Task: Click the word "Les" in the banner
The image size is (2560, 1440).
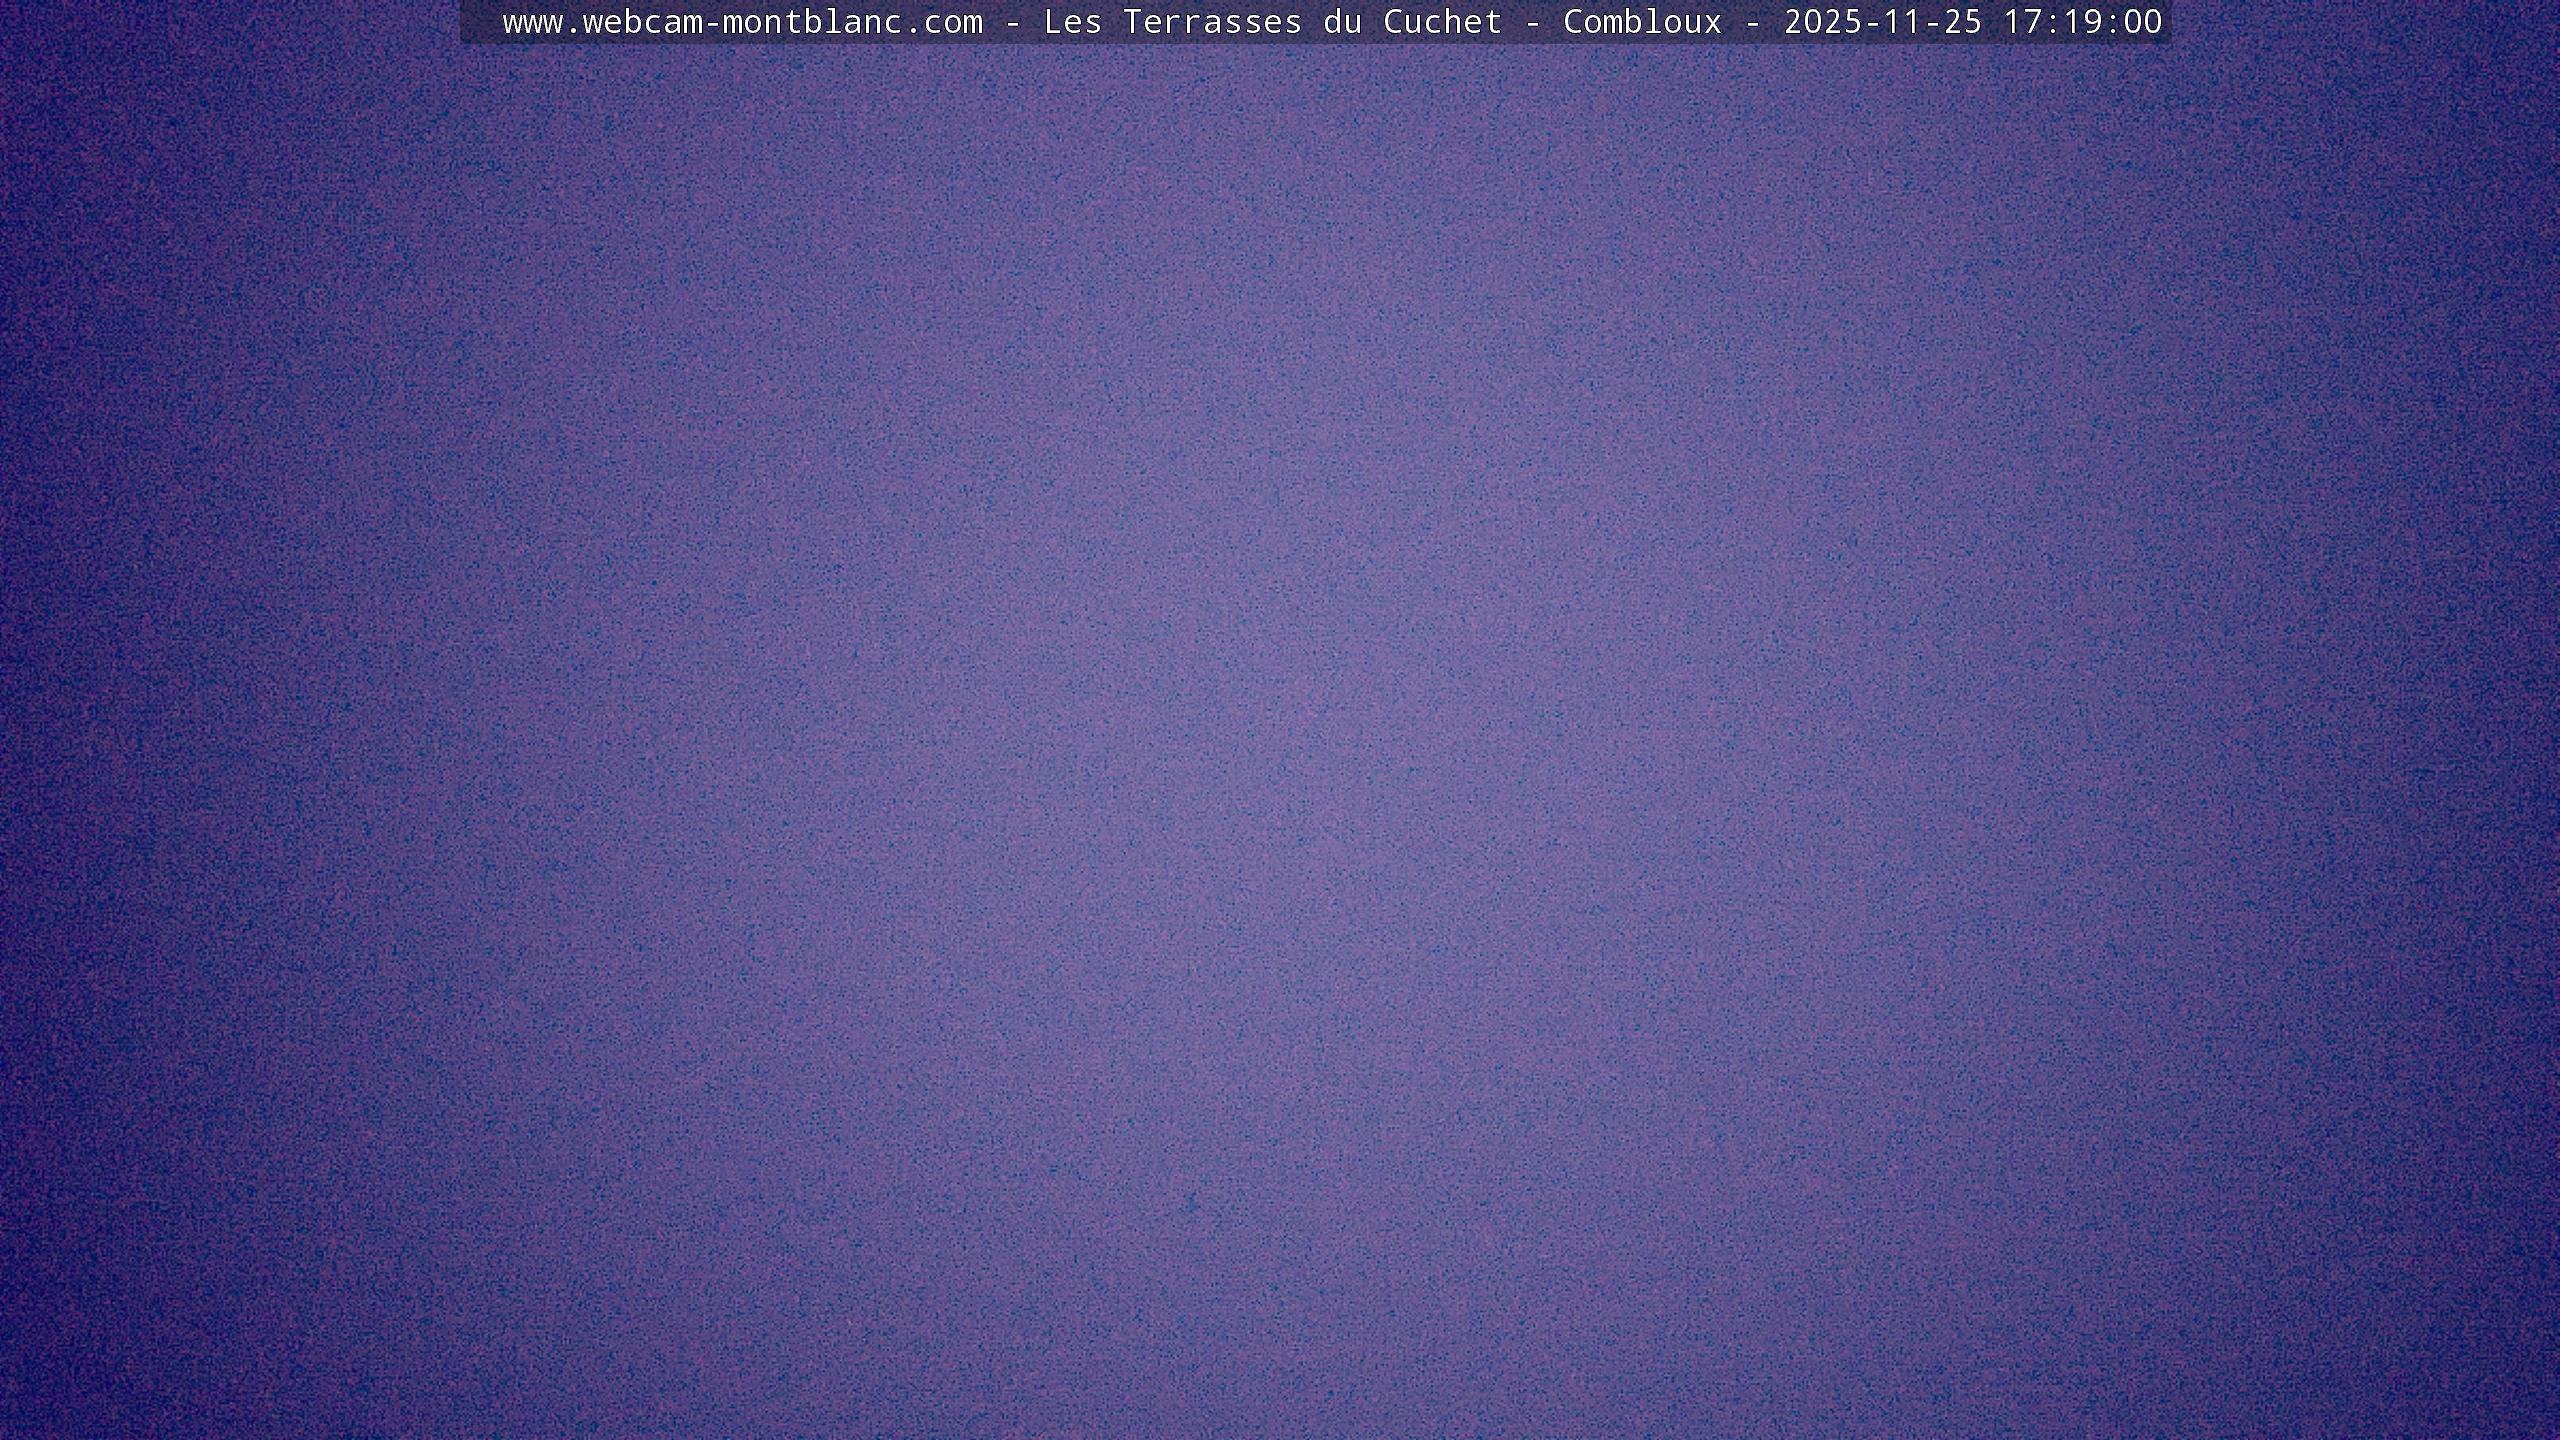Action: tap(1072, 22)
